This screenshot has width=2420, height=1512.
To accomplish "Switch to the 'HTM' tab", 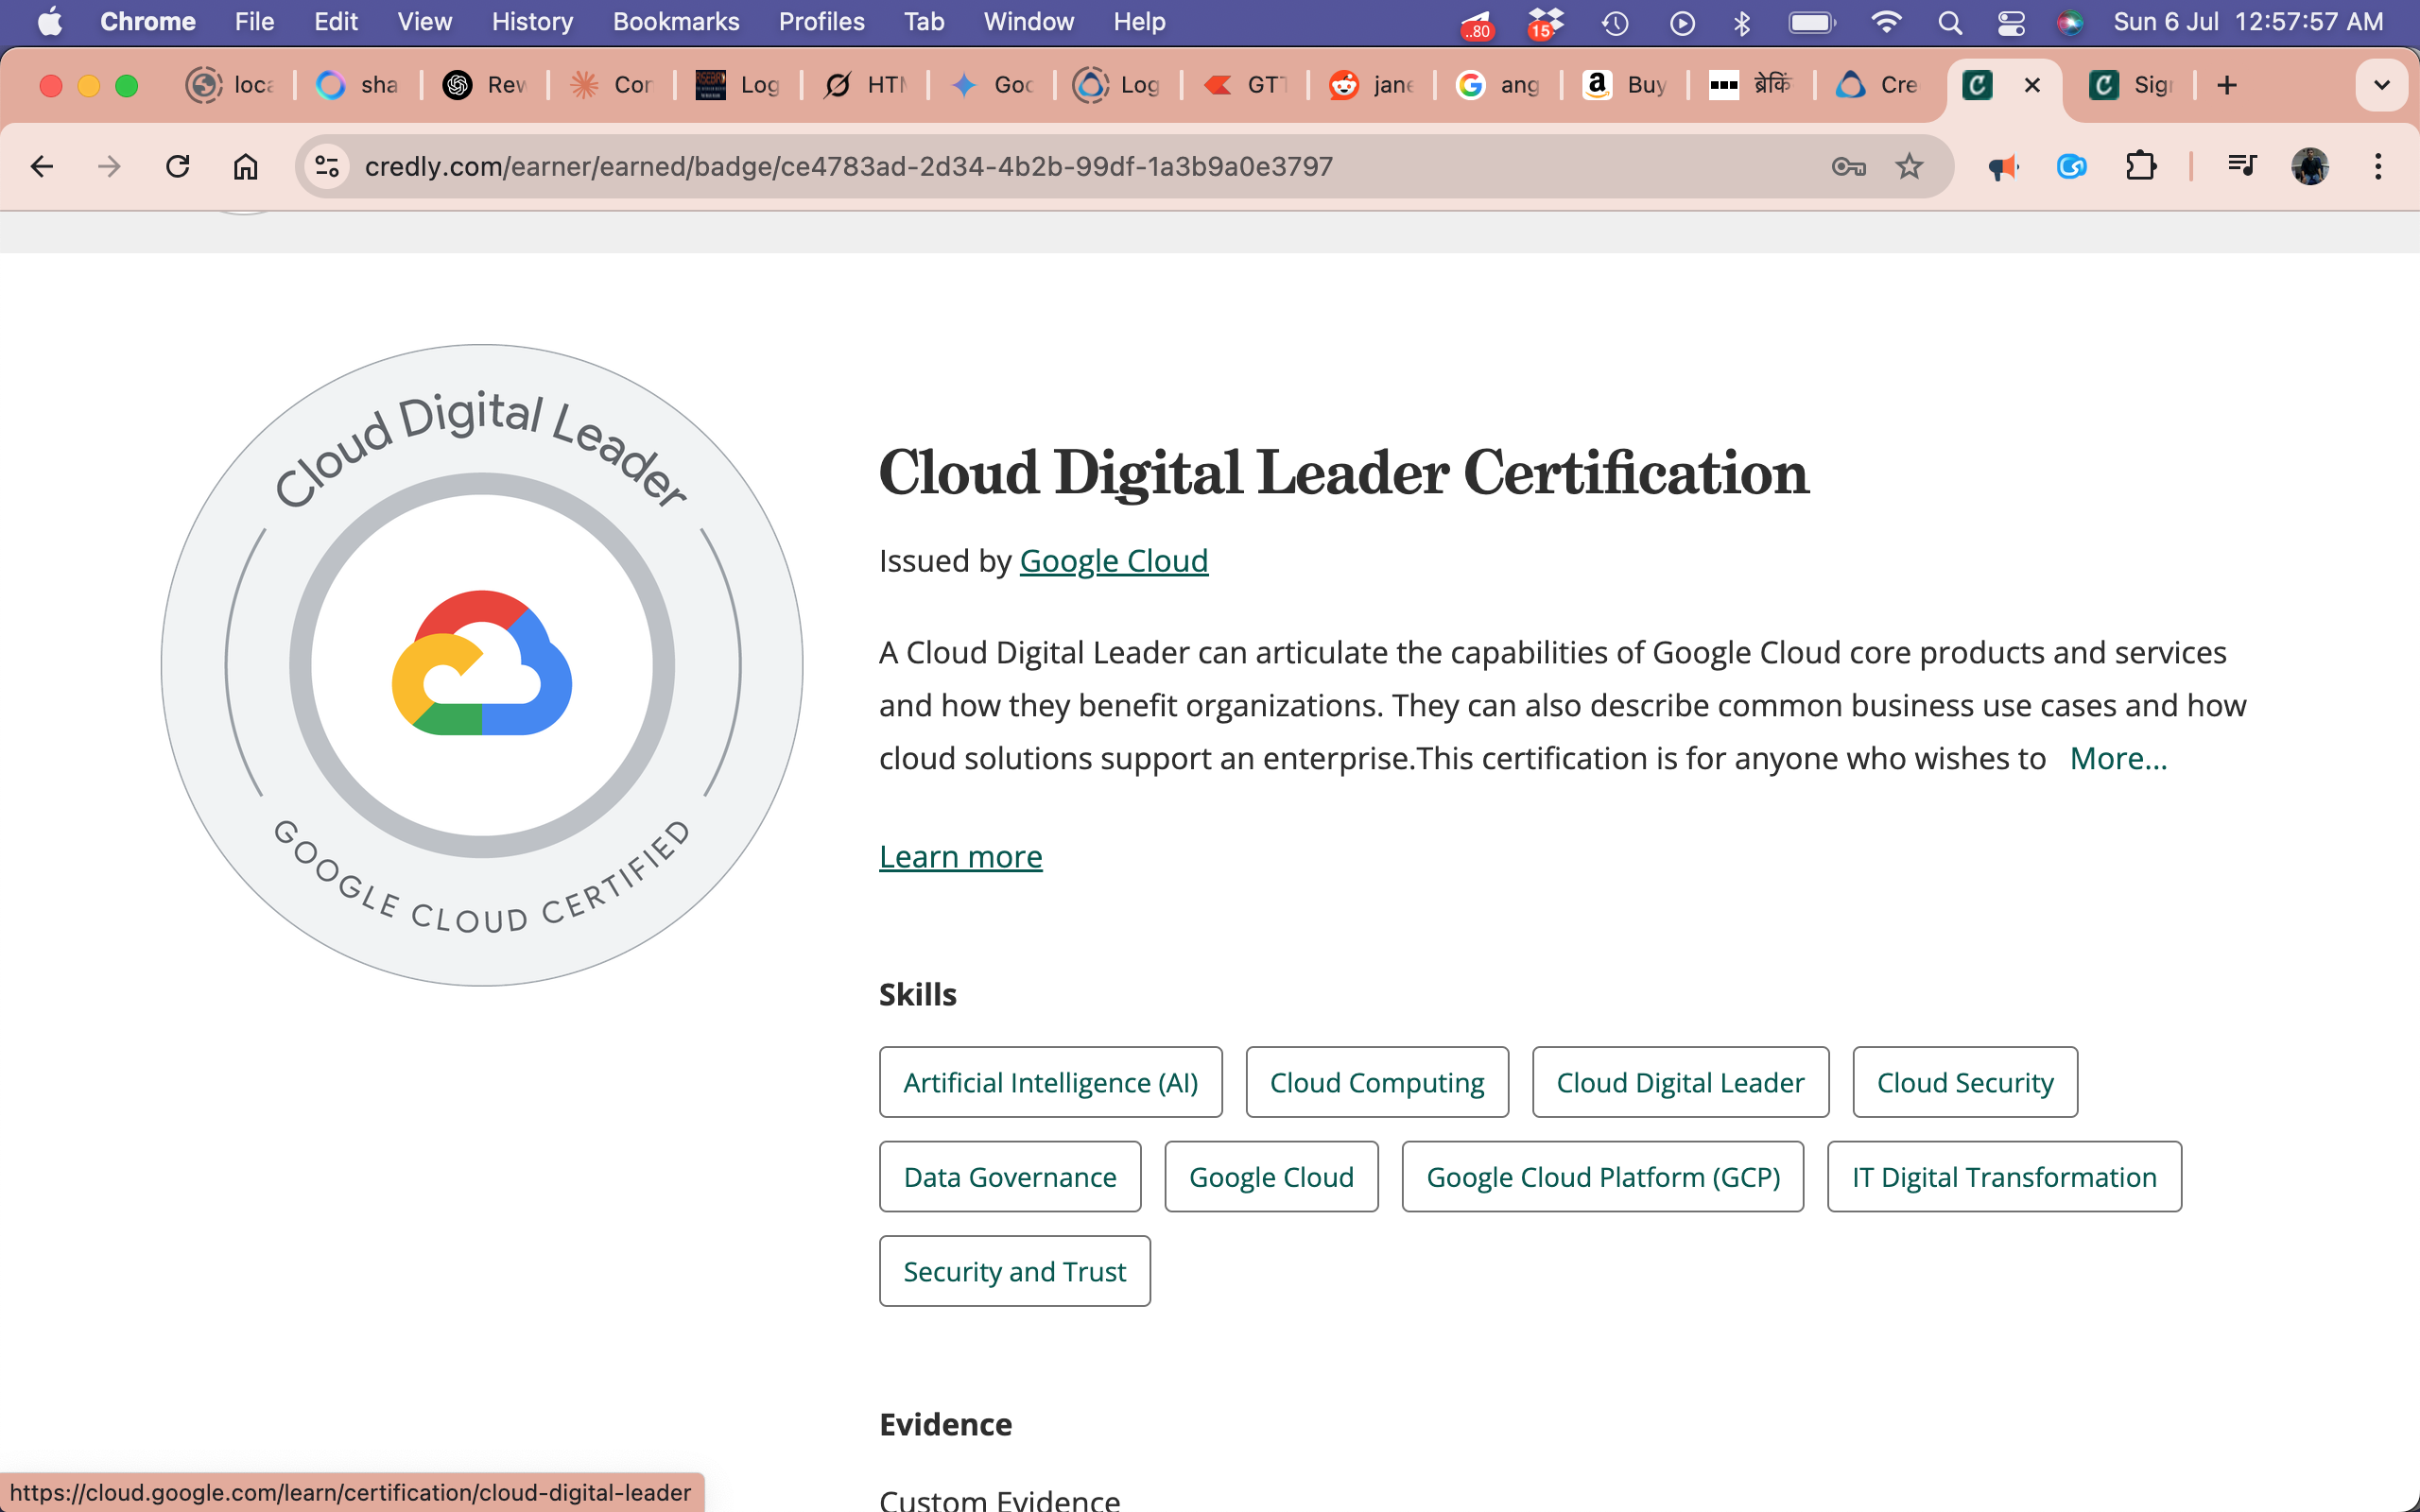I will [867, 85].
